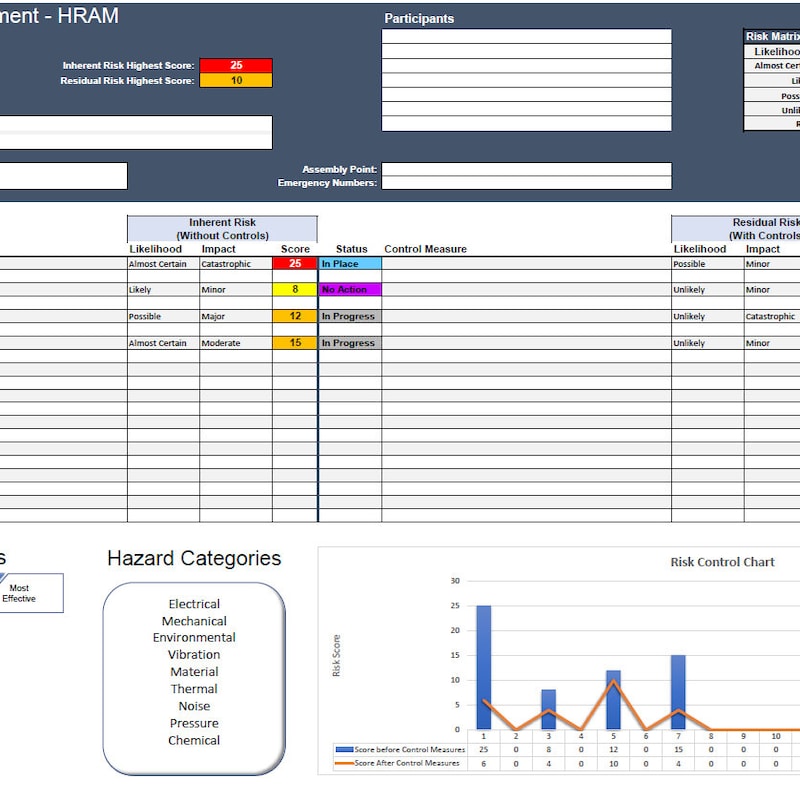Viewport: 800px width, 800px height.
Task: Select the Risk Control Chart title
Action: (x=720, y=561)
